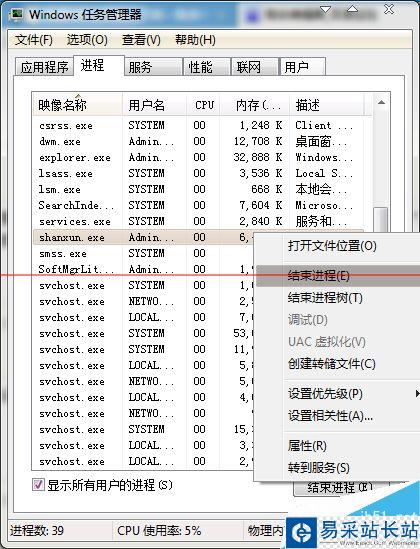Switch to the 用户 tab
This screenshot has width=420, height=549.
tap(303, 67)
